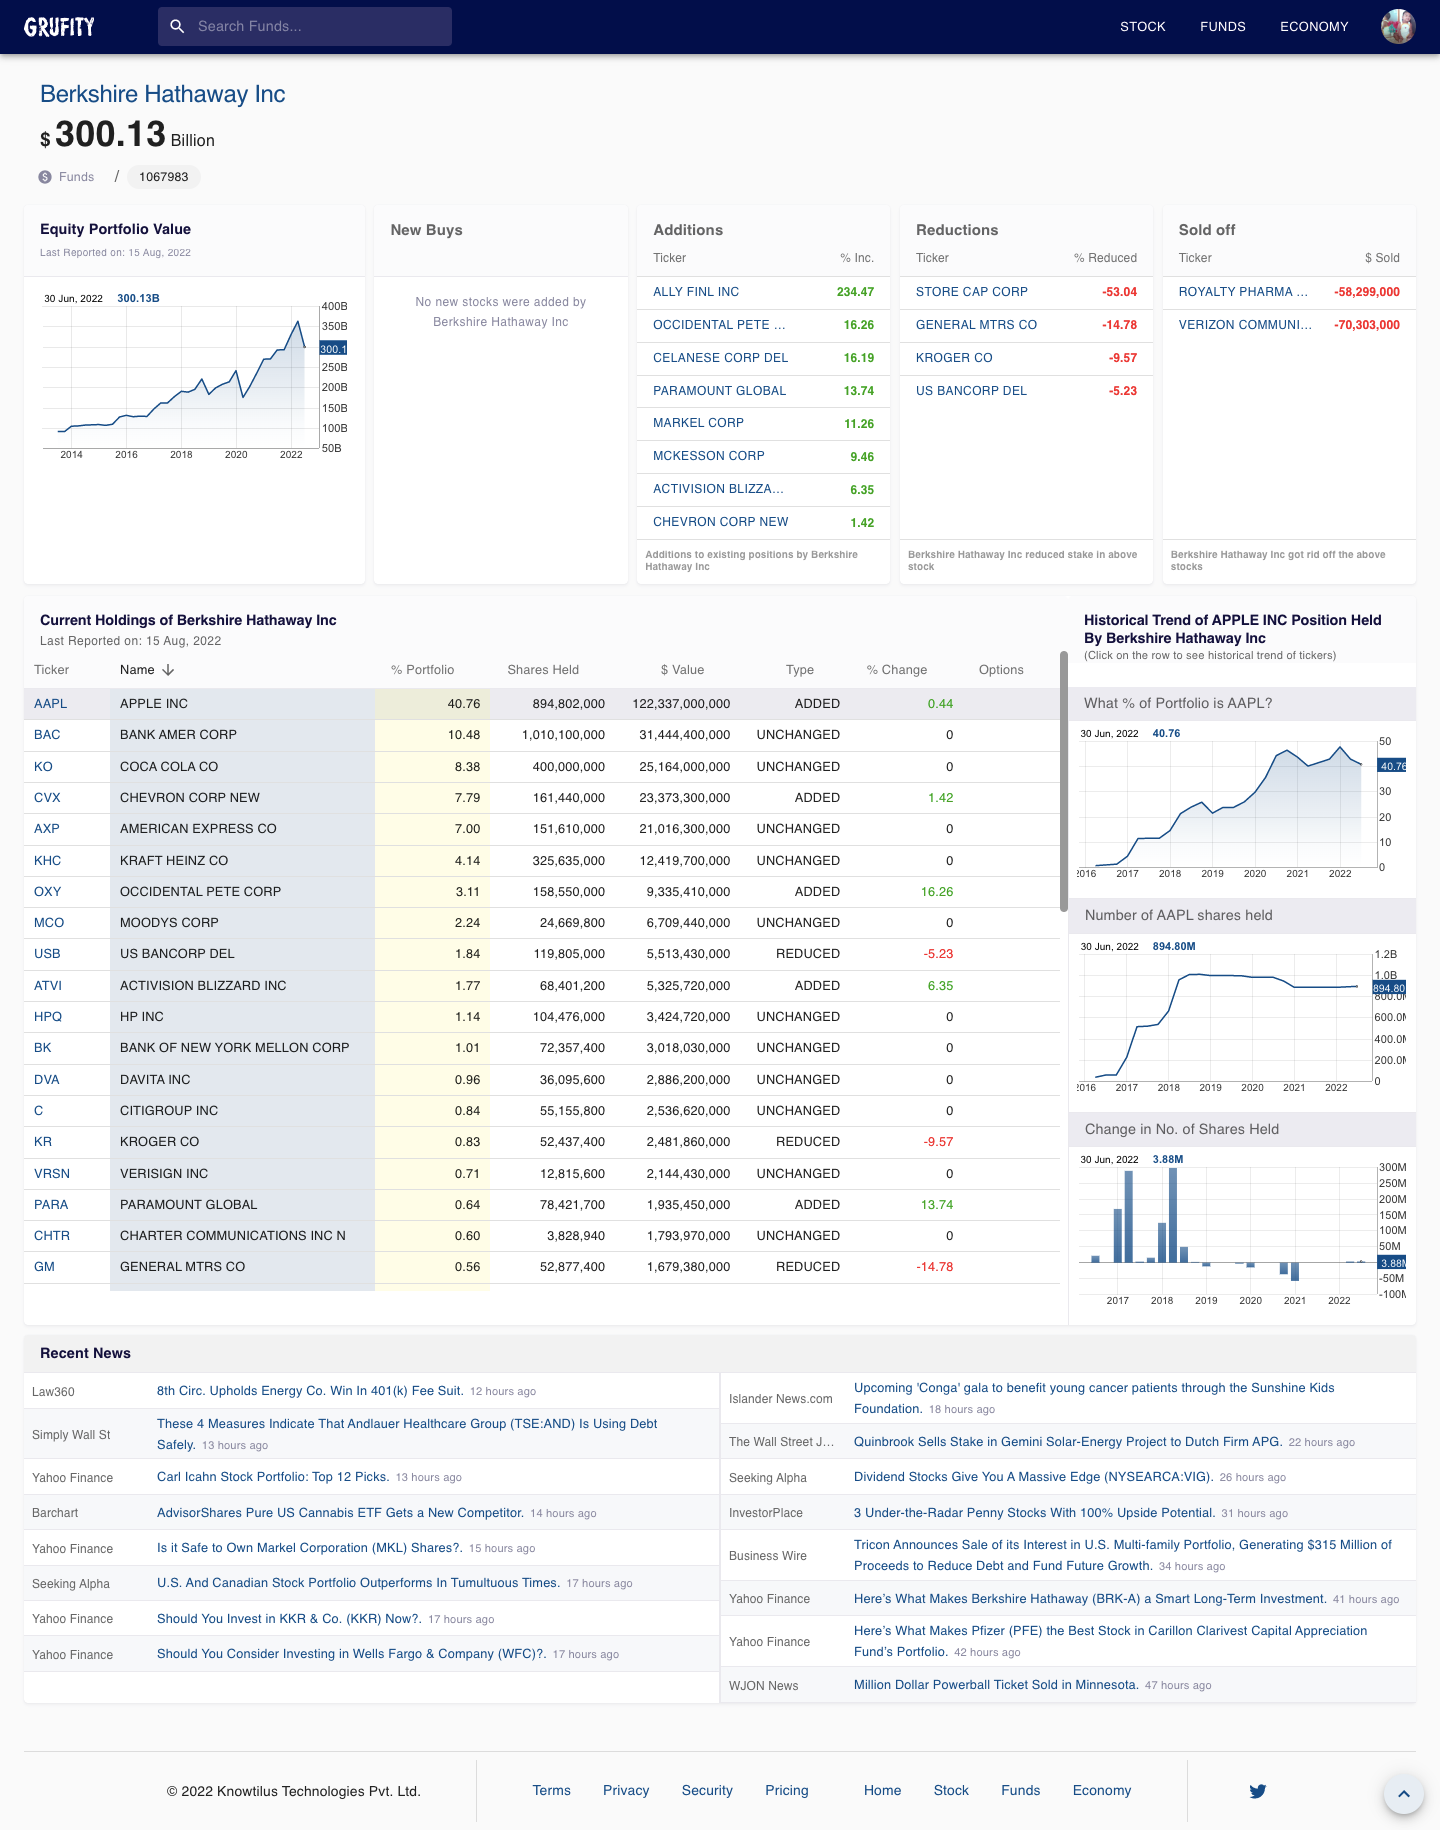Sort by $ Value column header

click(682, 670)
